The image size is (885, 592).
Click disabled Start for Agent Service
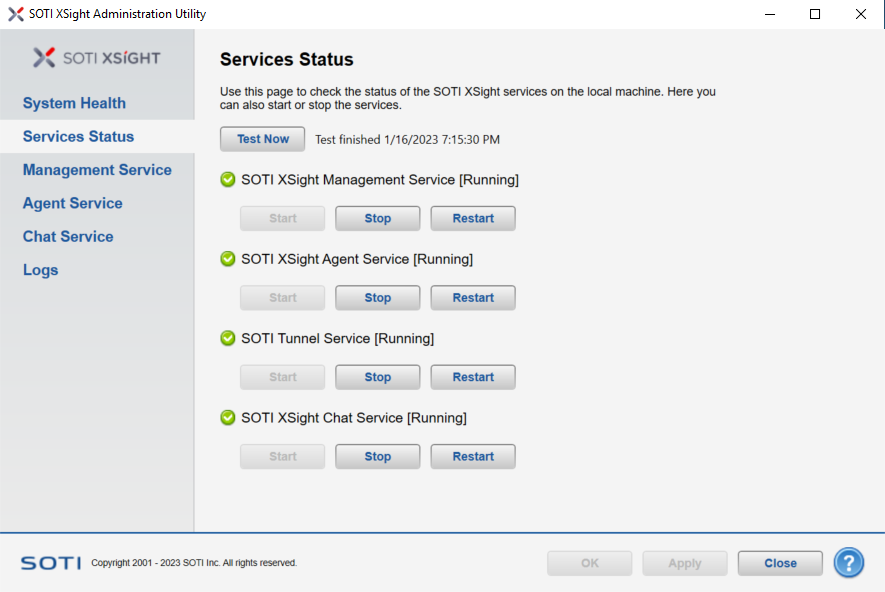pos(282,297)
